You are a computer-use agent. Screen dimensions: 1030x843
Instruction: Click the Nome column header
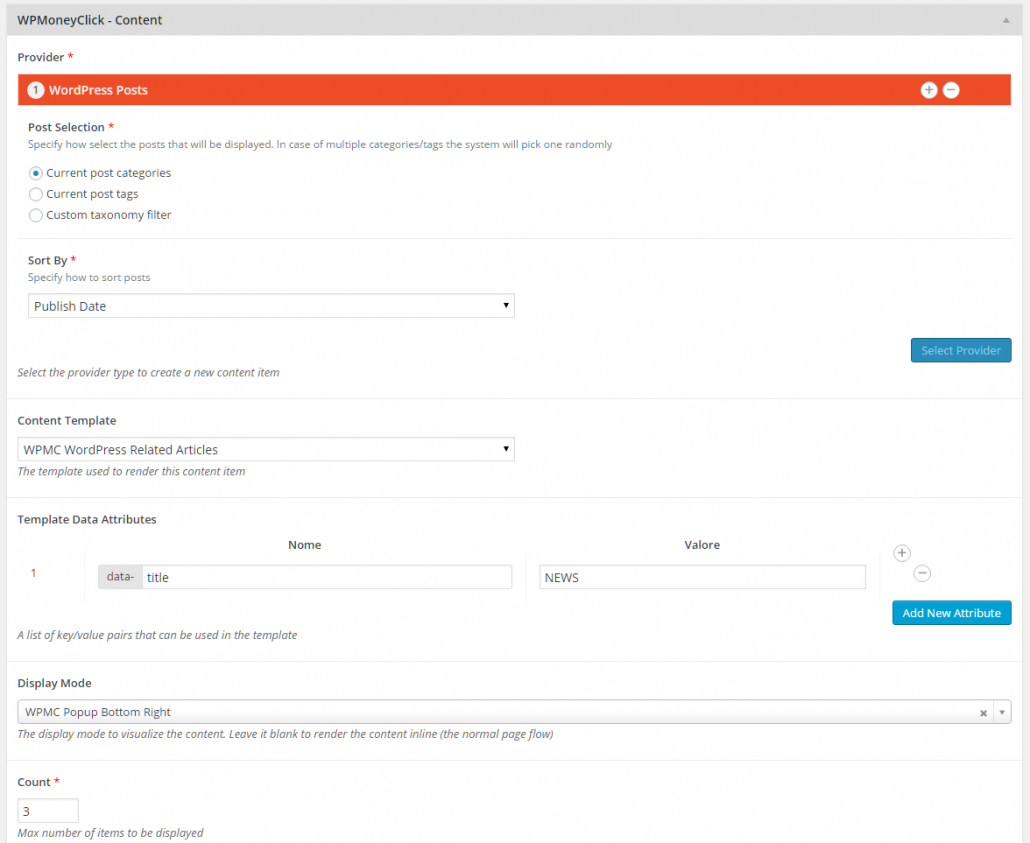tap(305, 545)
